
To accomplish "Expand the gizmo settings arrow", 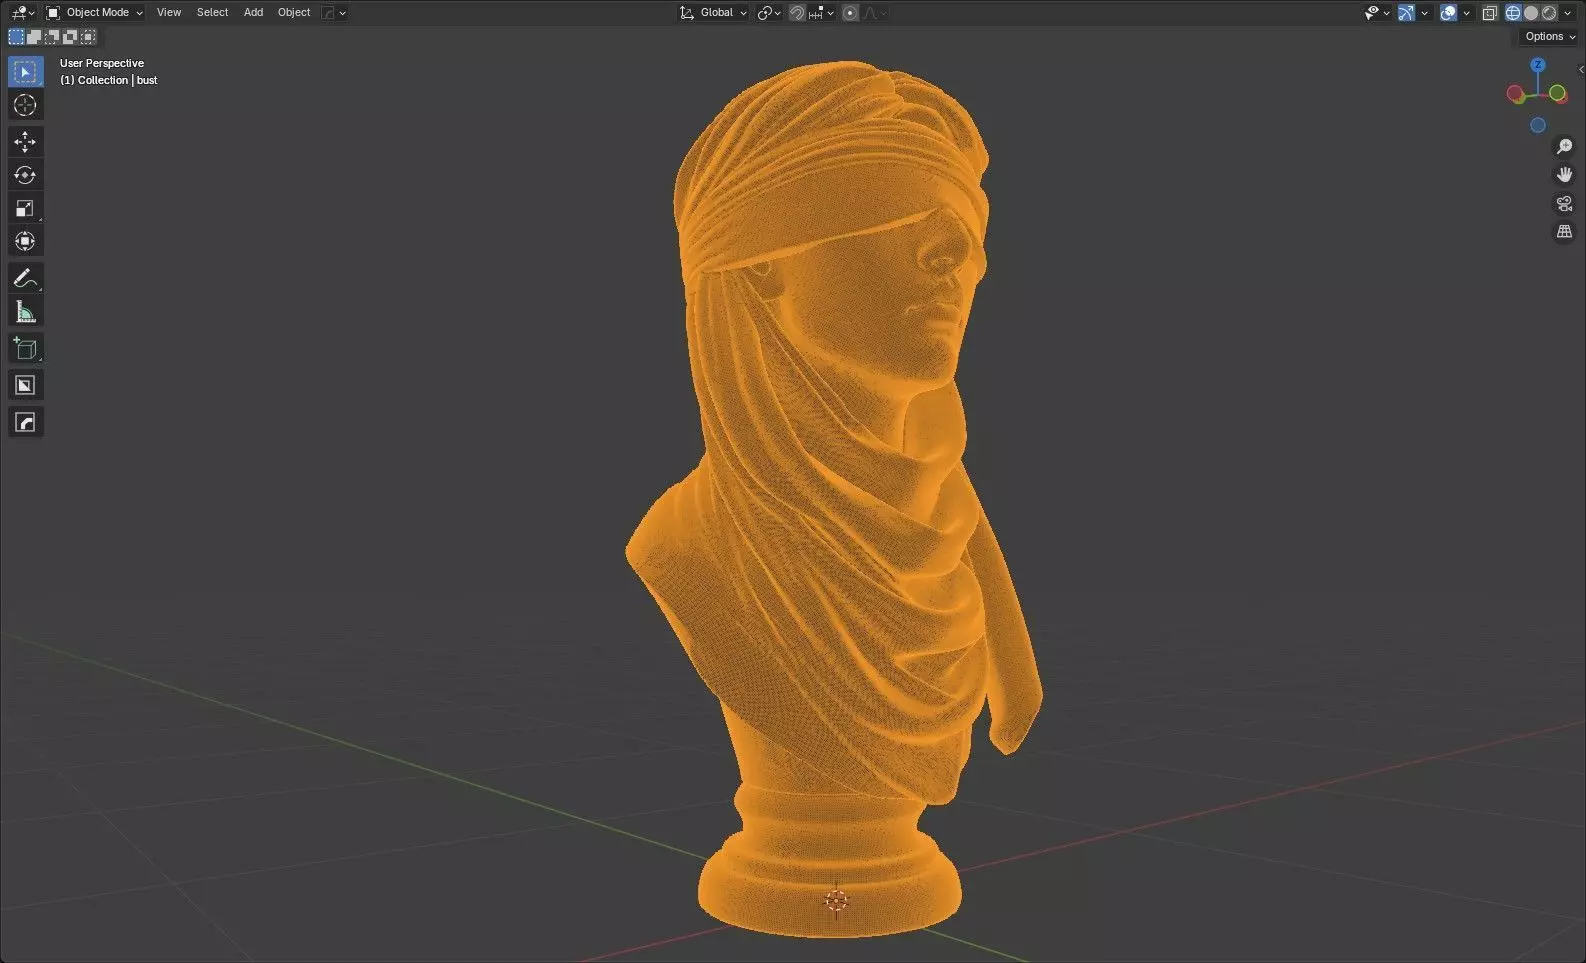I will coord(1425,13).
